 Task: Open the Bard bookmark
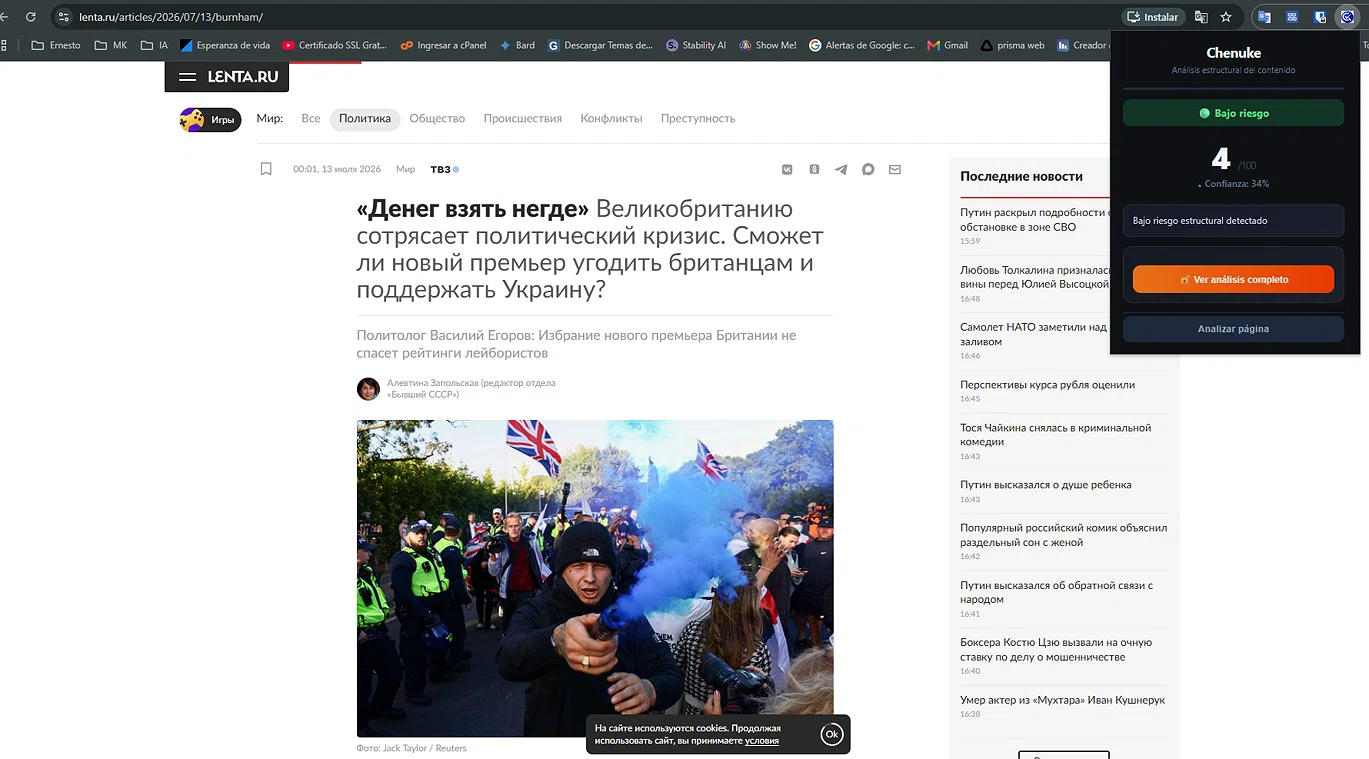[x=518, y=45]
